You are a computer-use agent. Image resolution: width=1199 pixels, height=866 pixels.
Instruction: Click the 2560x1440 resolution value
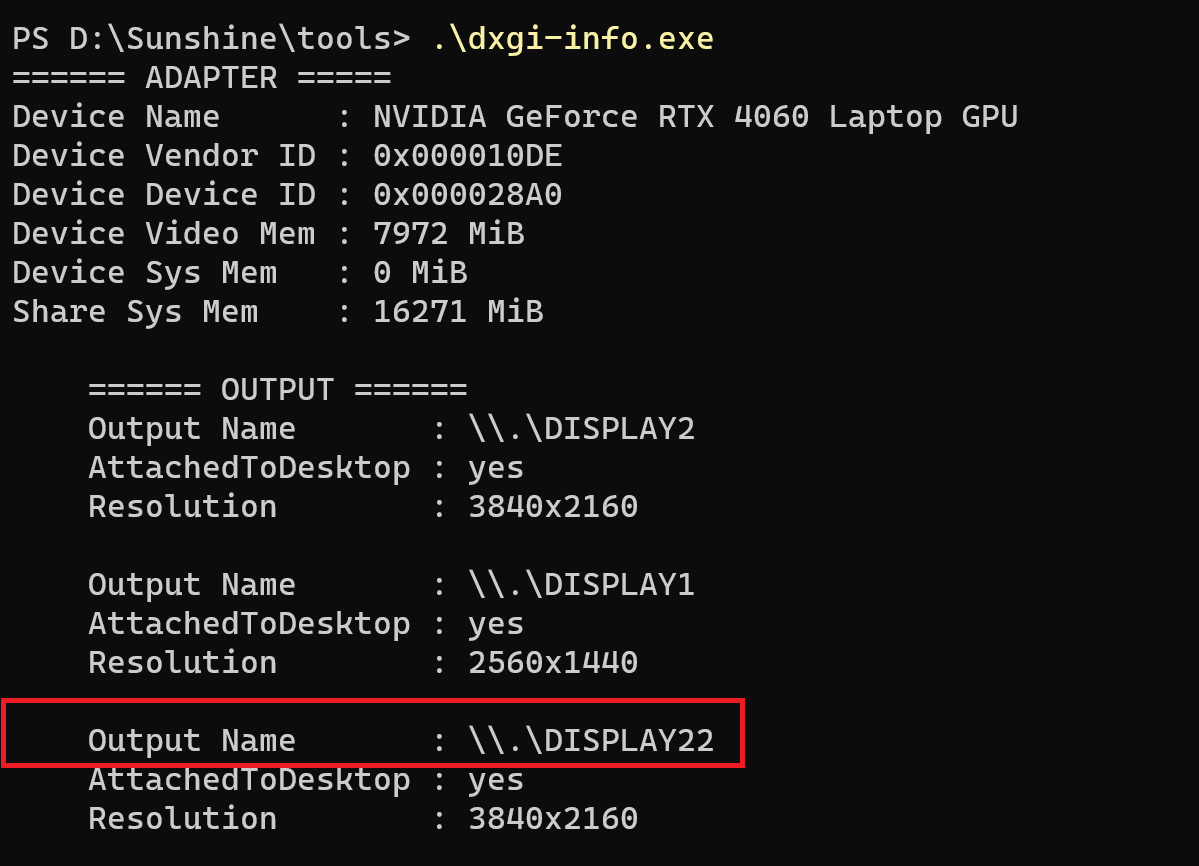(x=553, y=663)
